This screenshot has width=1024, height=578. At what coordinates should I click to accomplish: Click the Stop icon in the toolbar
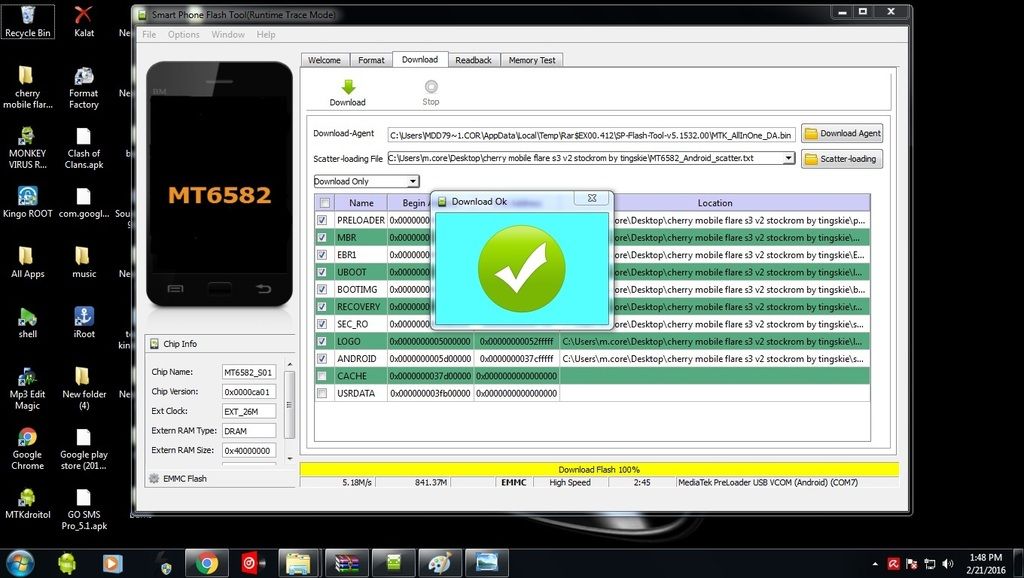(431, 87)
